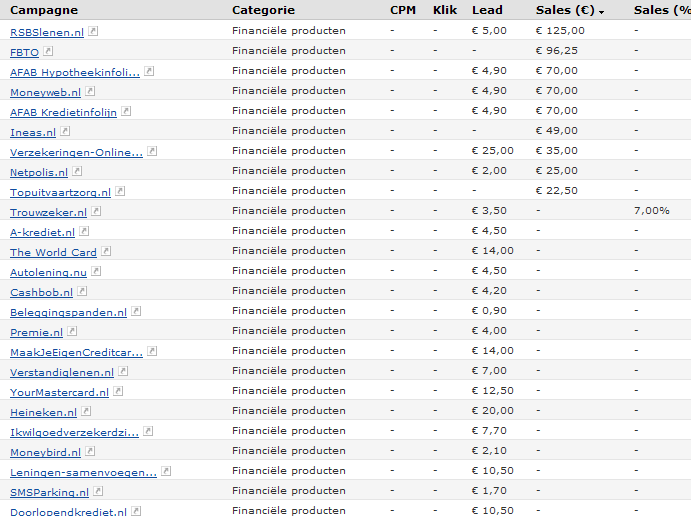This screenshot has height=516, width=691.
Task: Select the € 12,50 lead value
Action: coord(492,391)
